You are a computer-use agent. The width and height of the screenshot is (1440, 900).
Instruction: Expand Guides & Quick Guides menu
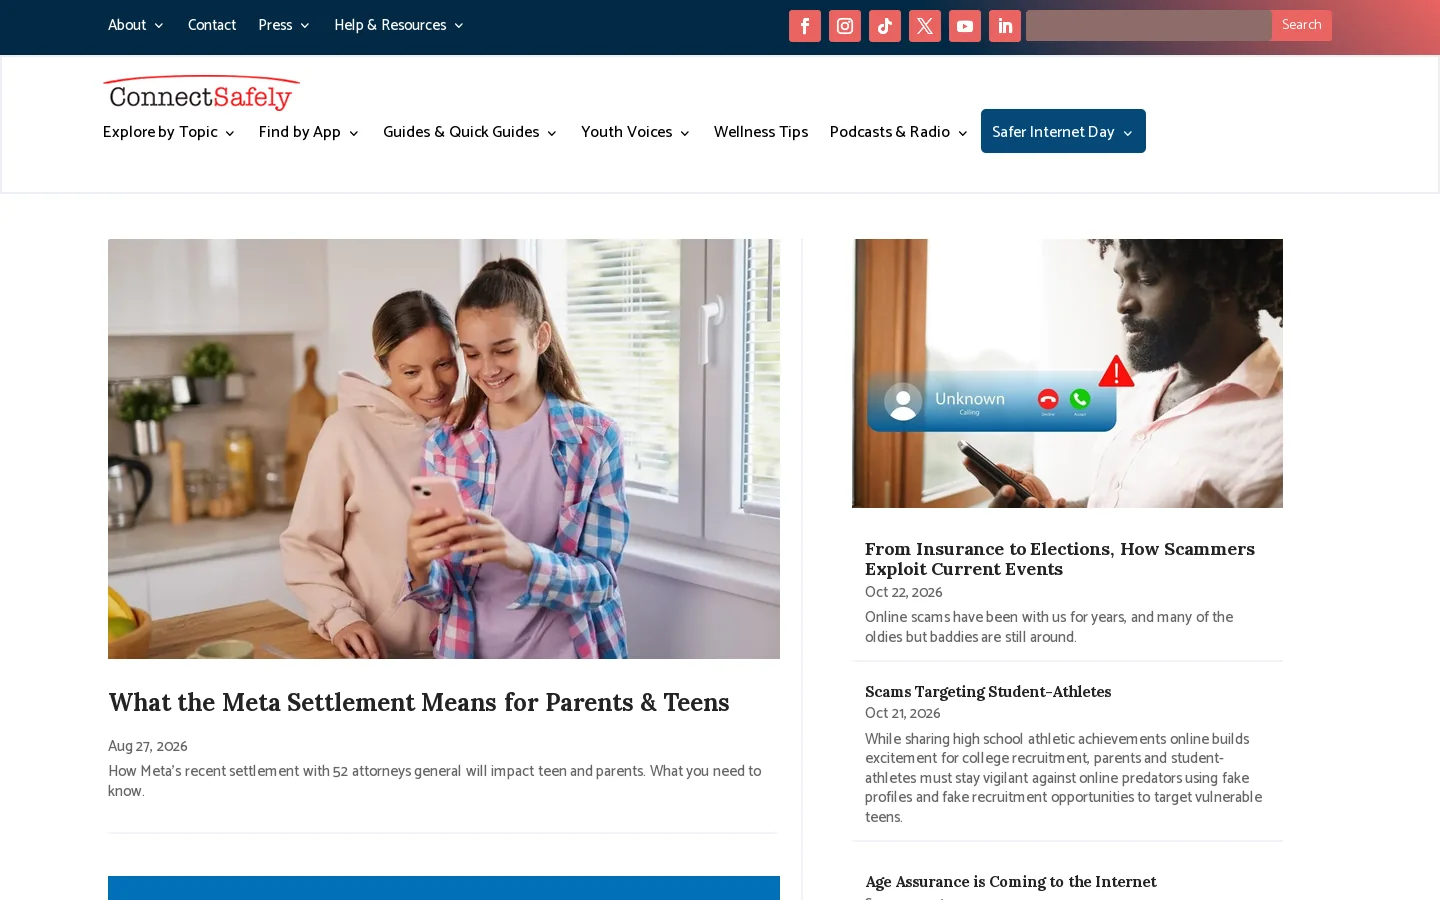coord(469,132)
